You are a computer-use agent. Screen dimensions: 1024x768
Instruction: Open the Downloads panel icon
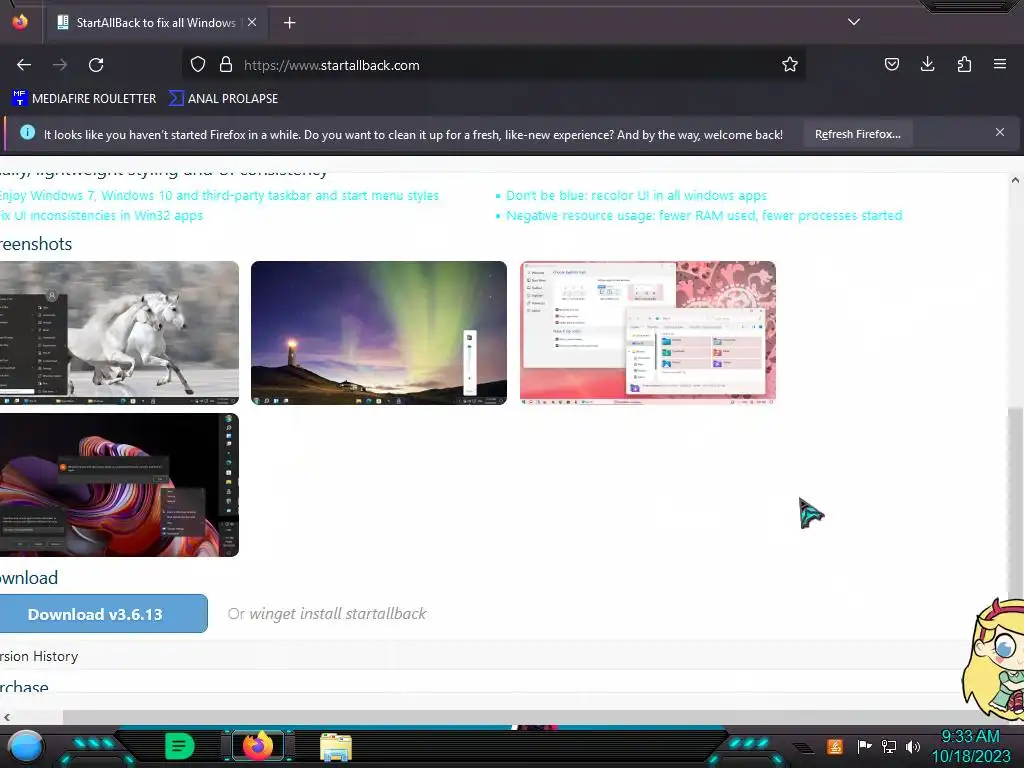(927, 64)
